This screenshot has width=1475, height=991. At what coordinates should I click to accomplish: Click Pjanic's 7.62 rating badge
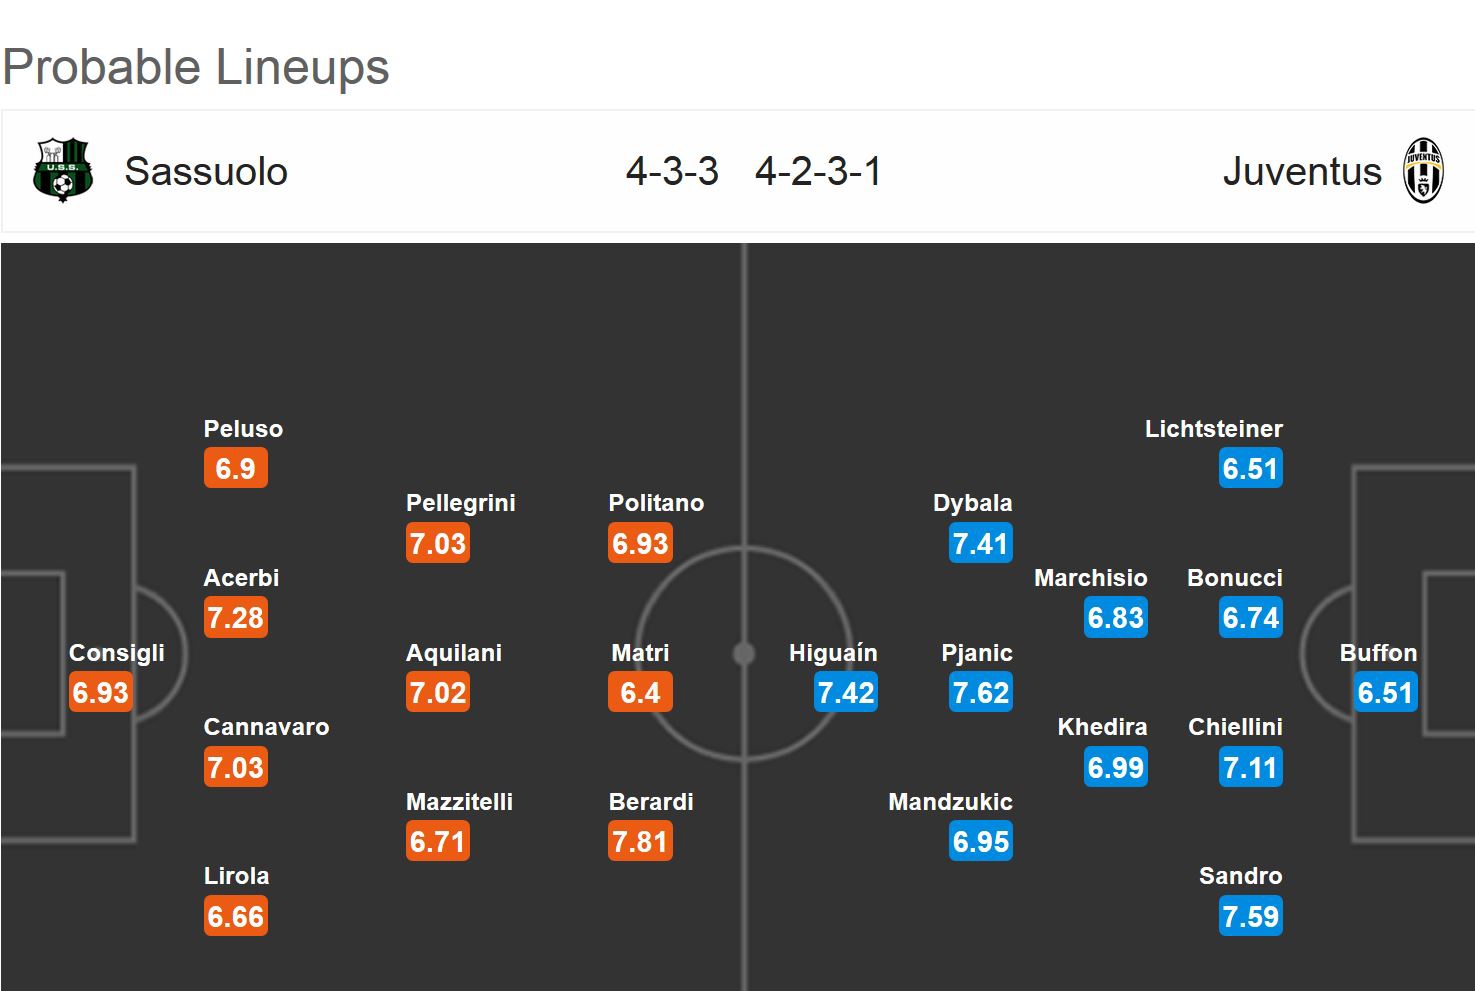(x=980, y=693)
